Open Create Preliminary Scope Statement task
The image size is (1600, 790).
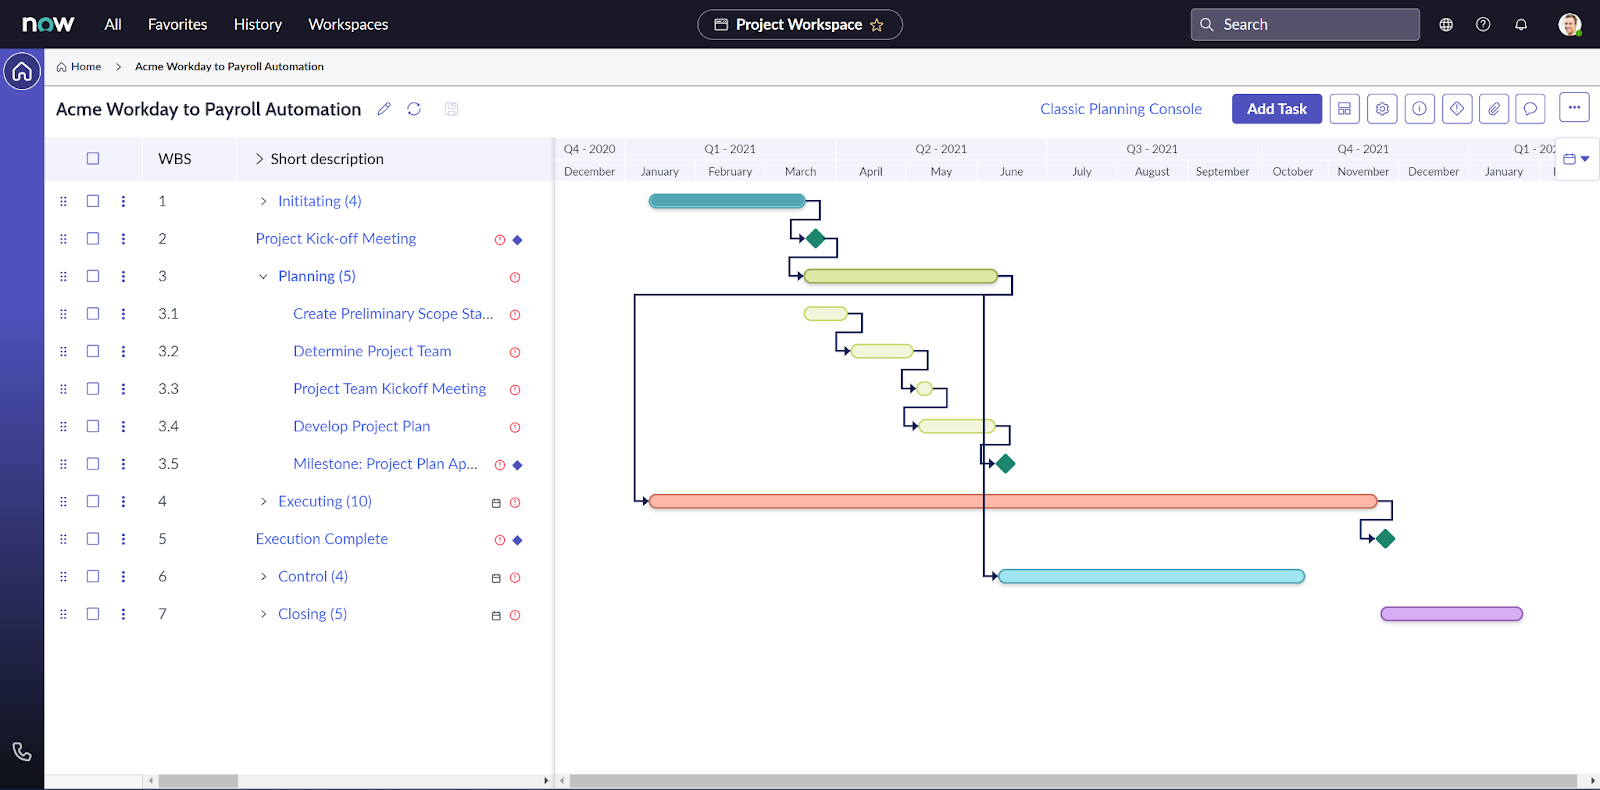(x=393, y=314)
